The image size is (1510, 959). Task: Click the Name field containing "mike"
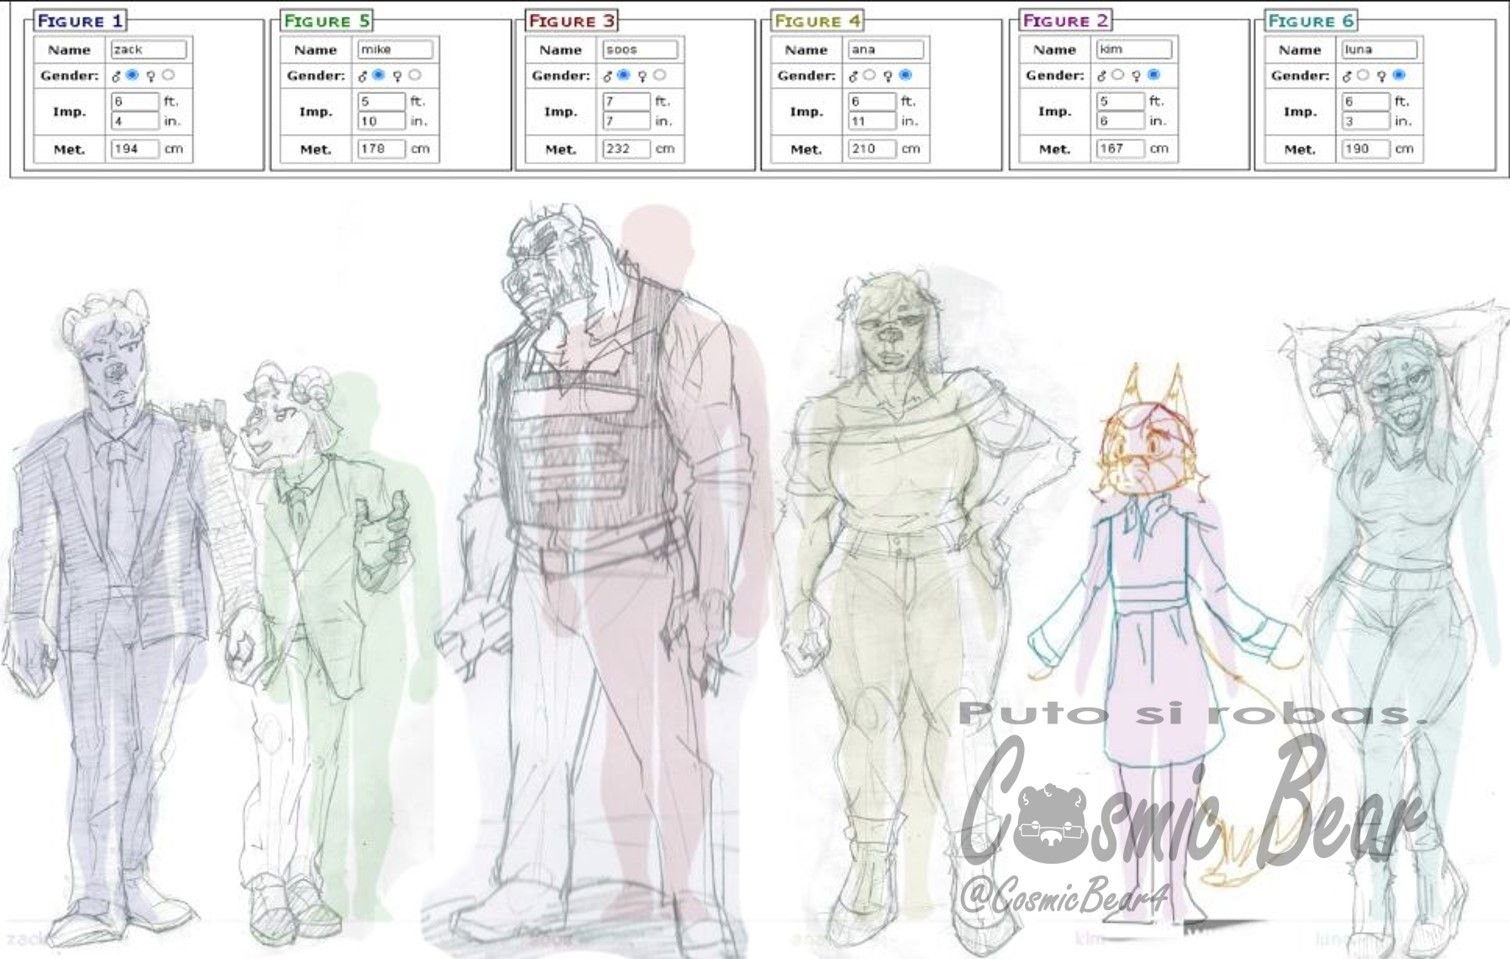coord(395,49)
